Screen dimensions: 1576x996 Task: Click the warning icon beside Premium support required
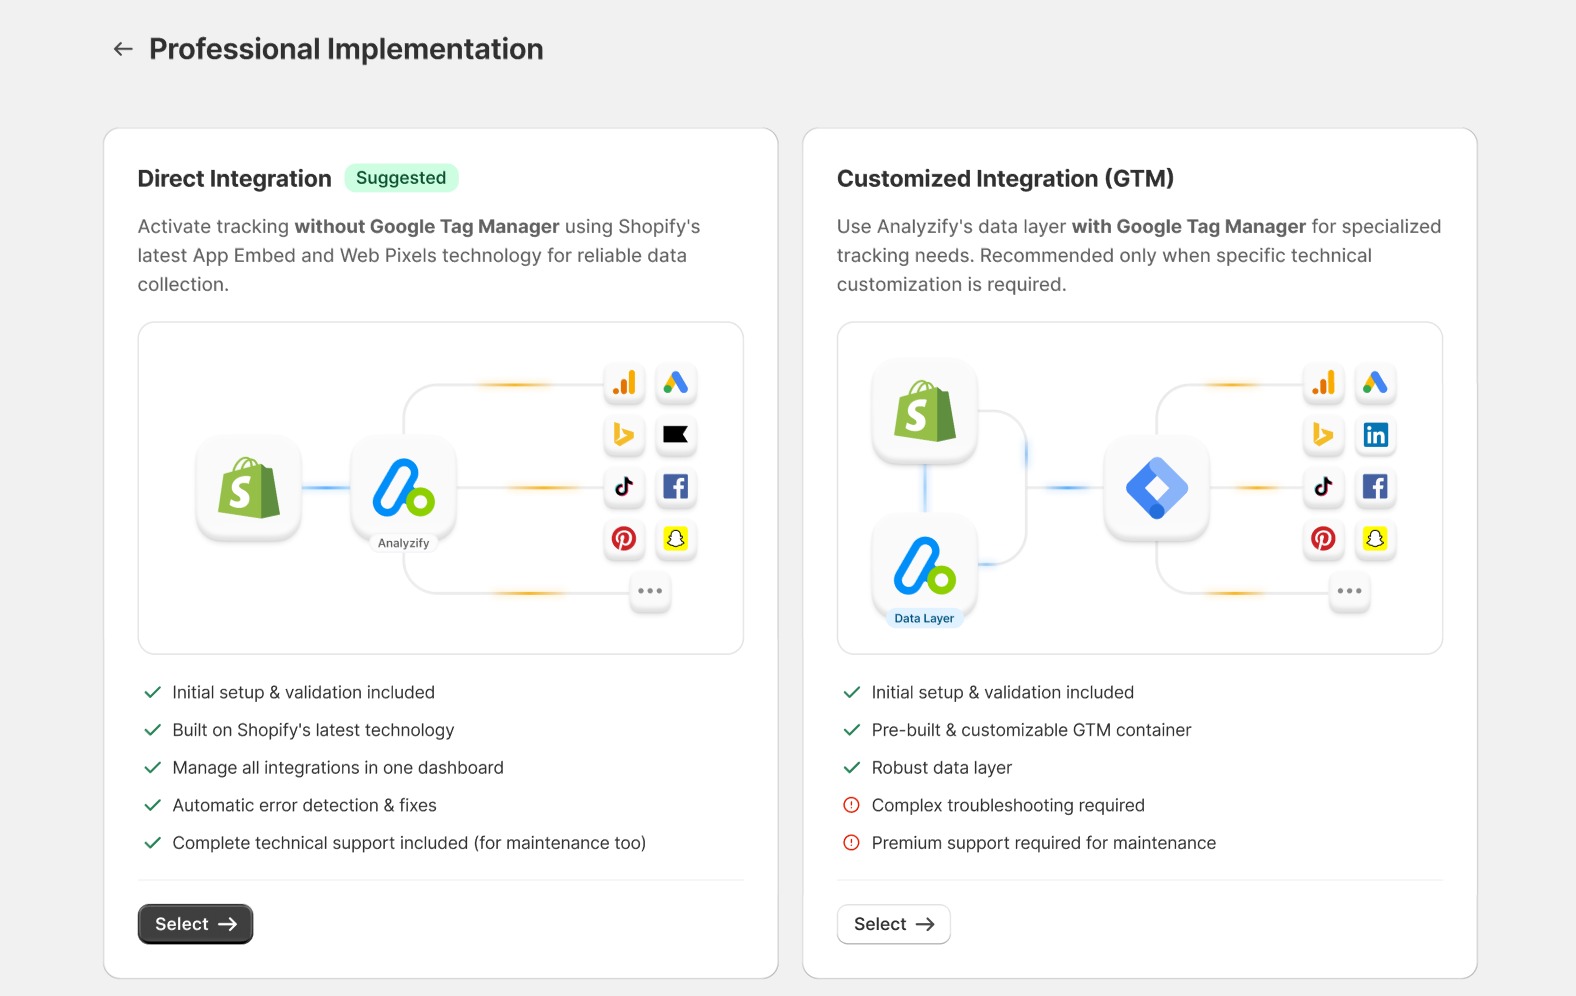click(x=852, y=843)
